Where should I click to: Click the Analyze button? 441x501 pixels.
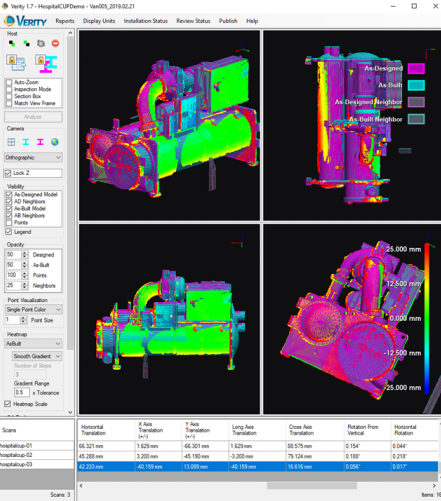33,117
